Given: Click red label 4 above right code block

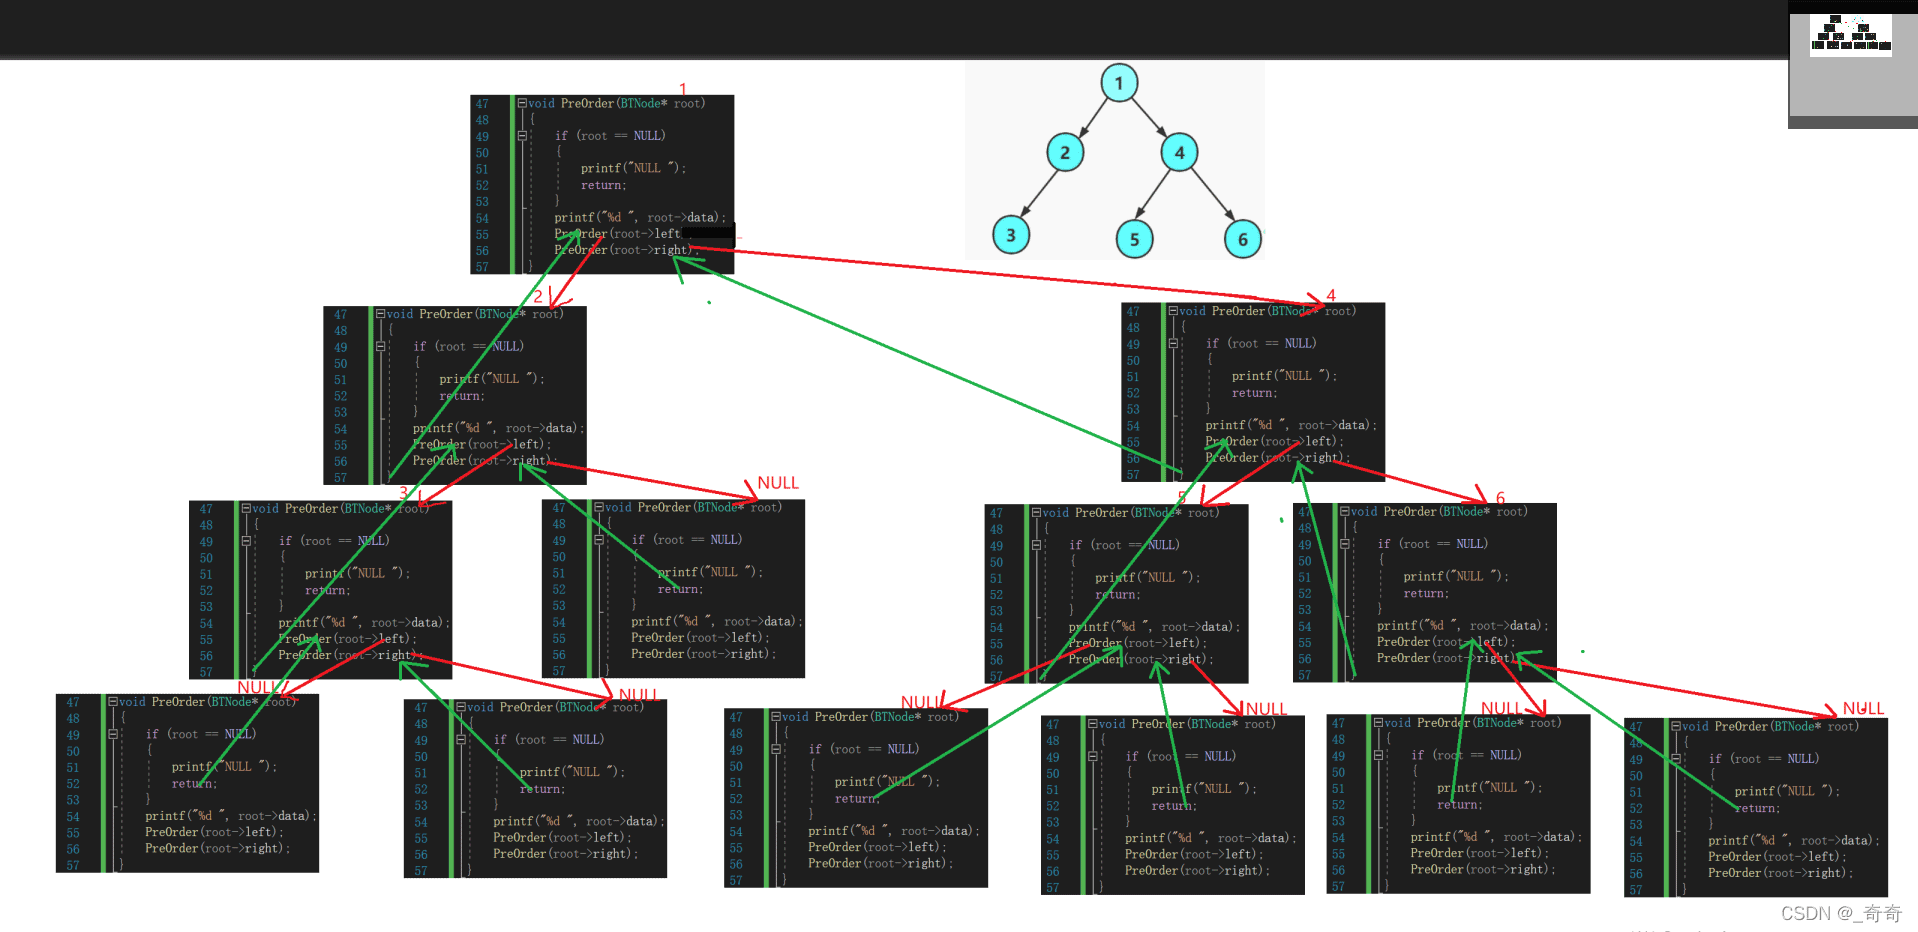Looking at the screenshot, I should click(x=1330, y=296).
